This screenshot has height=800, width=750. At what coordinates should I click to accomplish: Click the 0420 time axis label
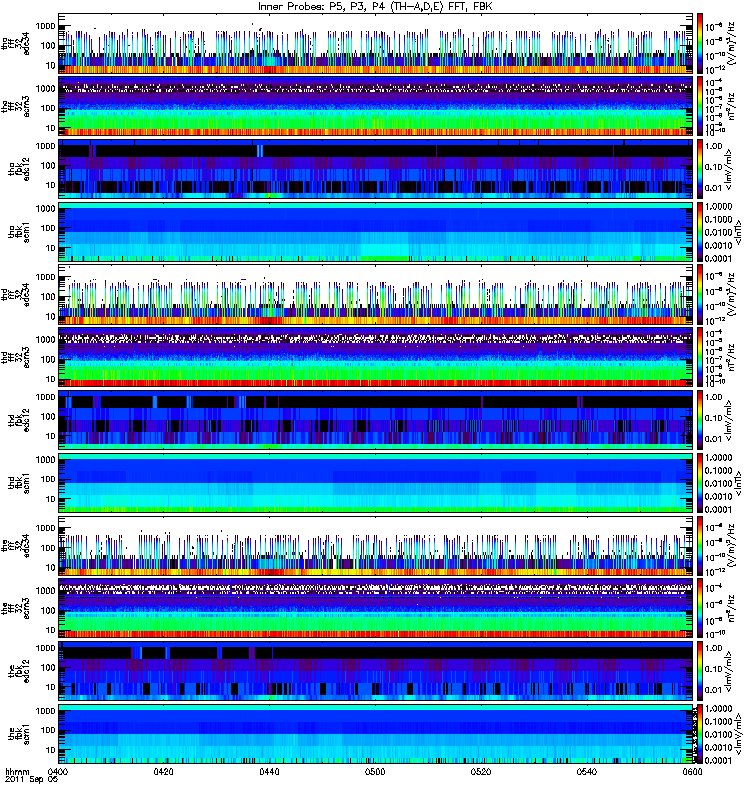(163, 771)
